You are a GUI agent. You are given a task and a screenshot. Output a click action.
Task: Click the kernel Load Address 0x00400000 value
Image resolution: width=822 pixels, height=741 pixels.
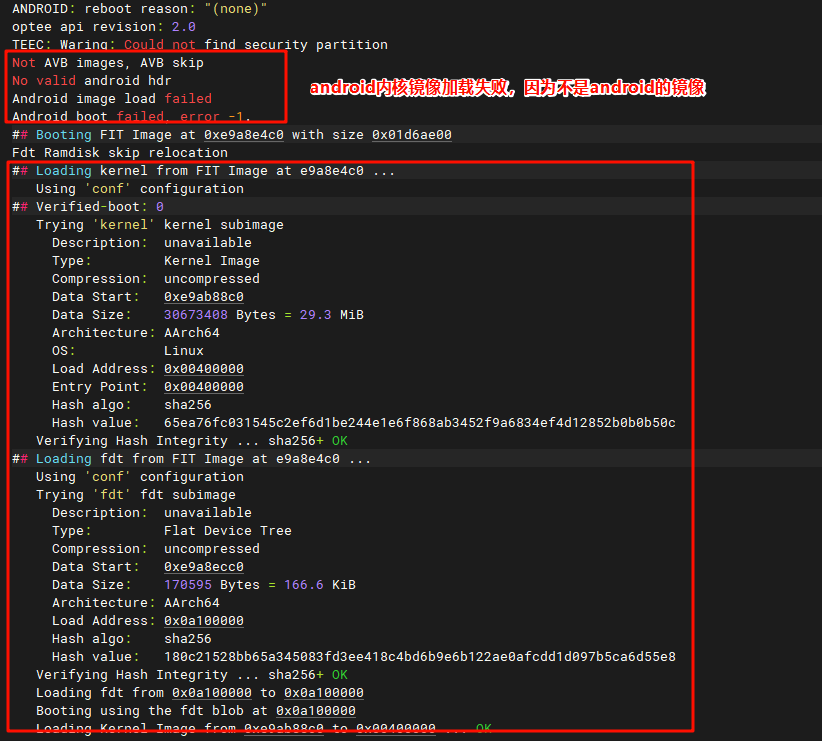(x=203, y=369)
